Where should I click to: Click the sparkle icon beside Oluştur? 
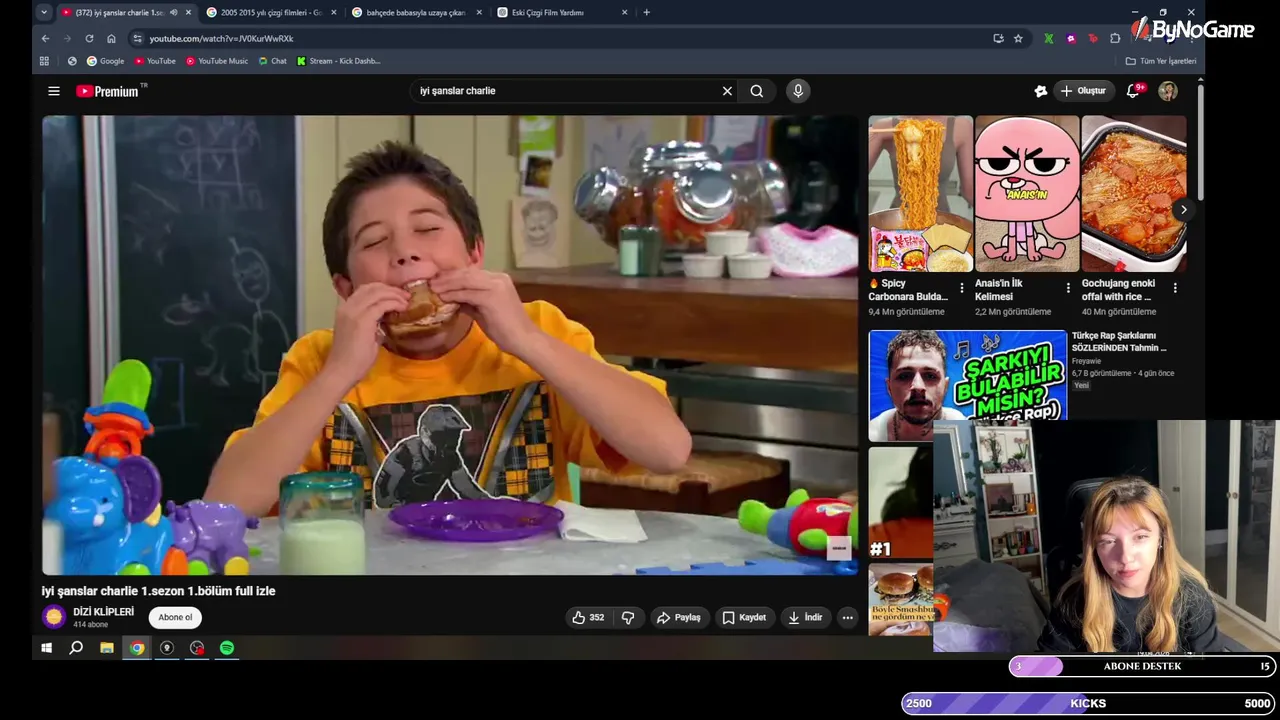pos(1041,91)
